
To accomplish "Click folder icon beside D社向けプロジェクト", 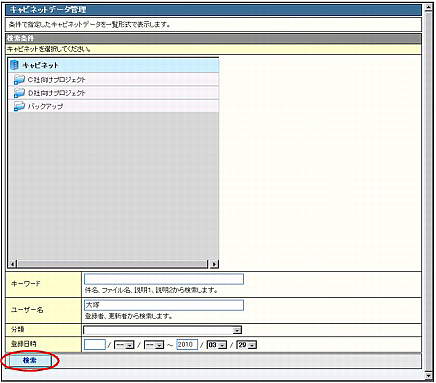I will tap(19, 93).
